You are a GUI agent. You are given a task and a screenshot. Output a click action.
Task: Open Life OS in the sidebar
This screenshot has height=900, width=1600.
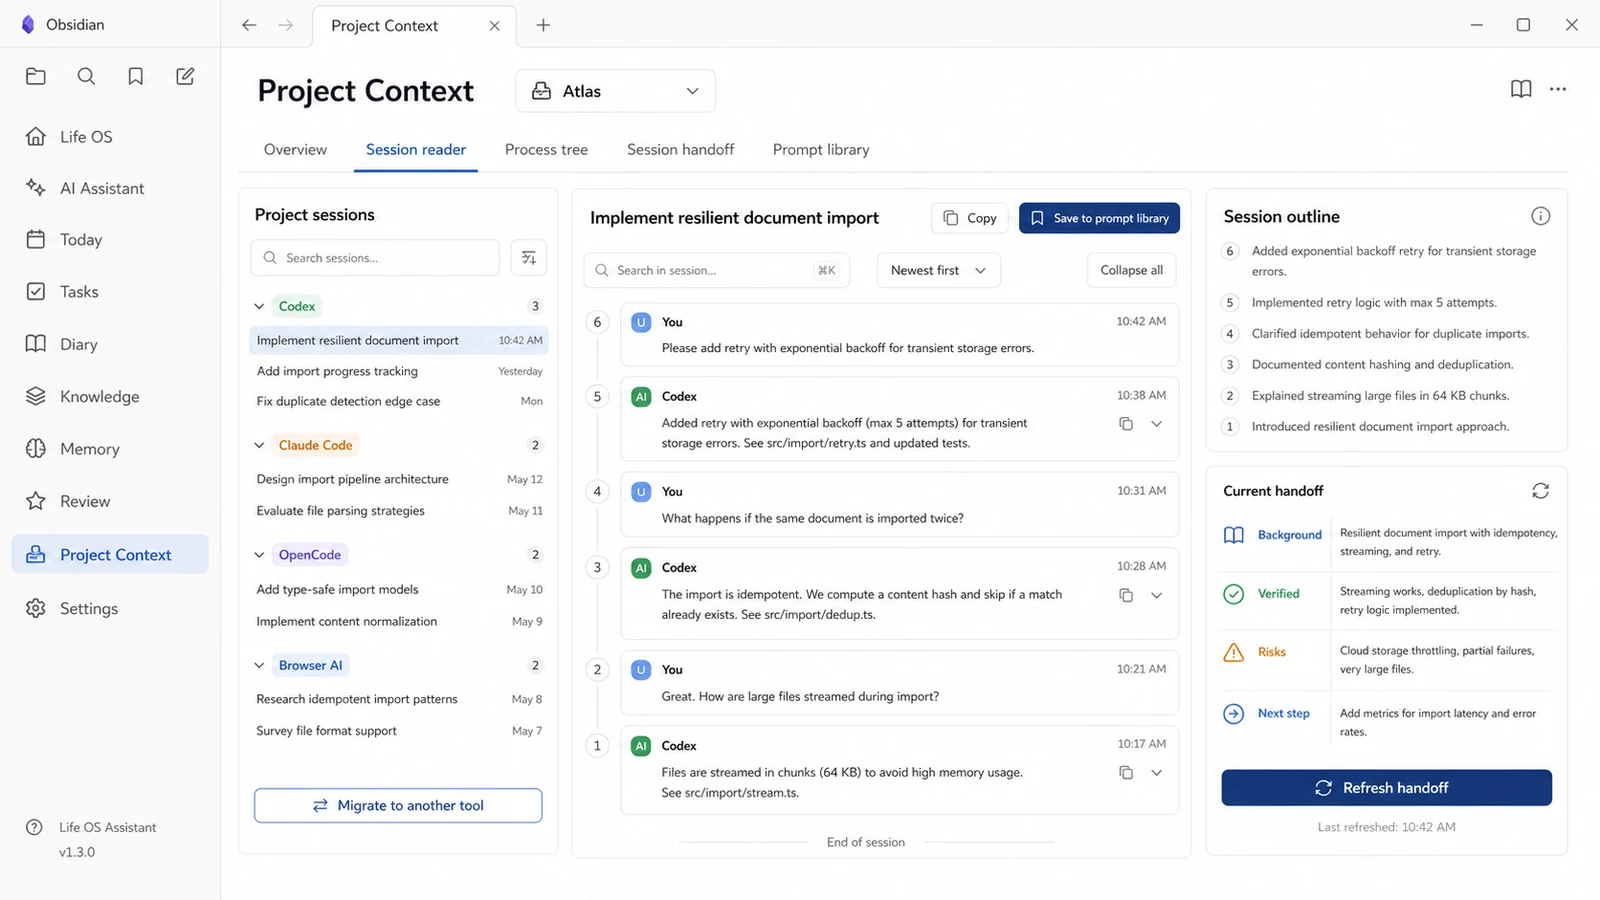tap(110, 136)
